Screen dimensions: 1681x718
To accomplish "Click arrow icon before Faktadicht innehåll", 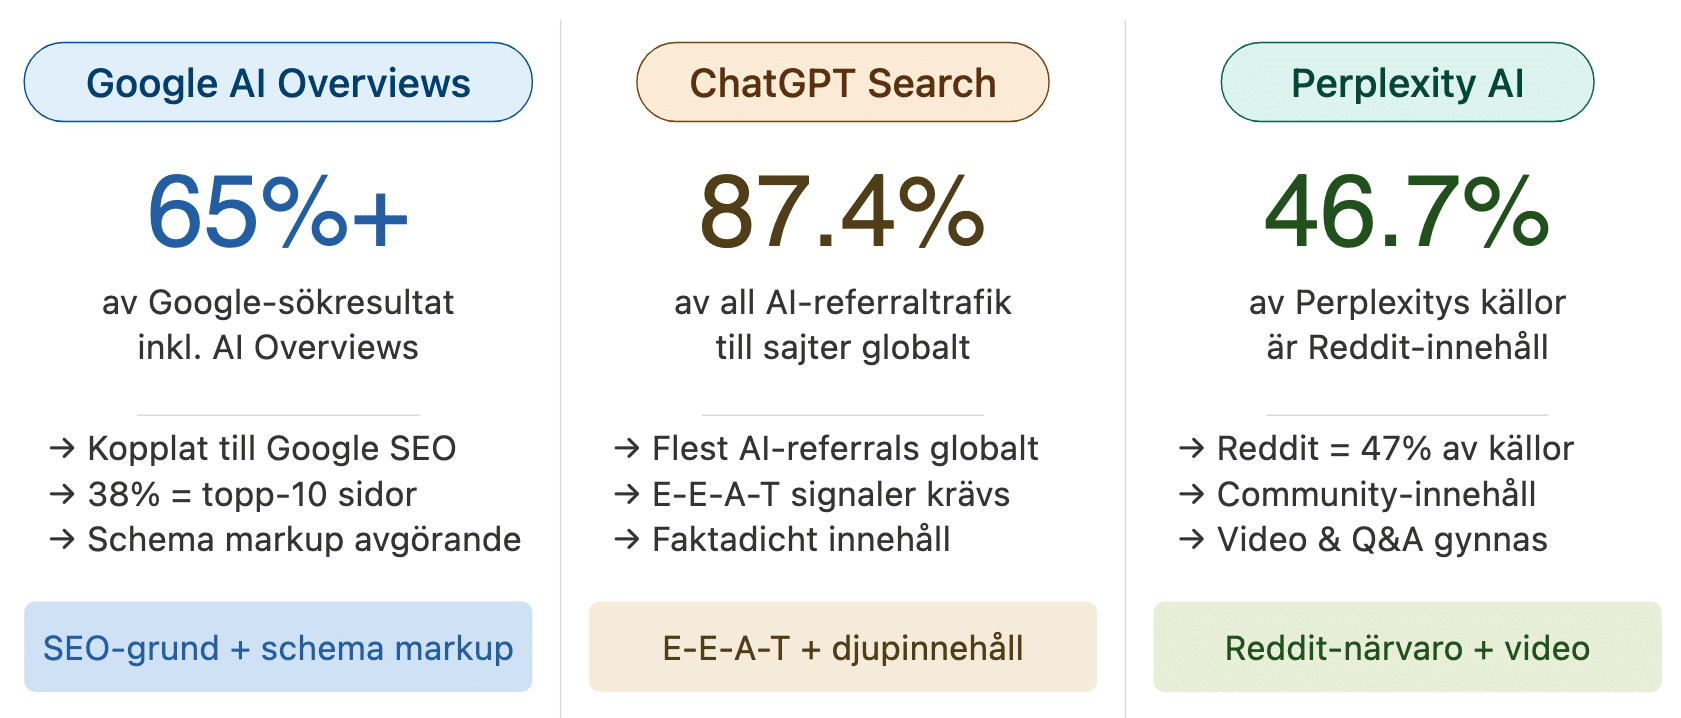I will [x=627, y=540].
